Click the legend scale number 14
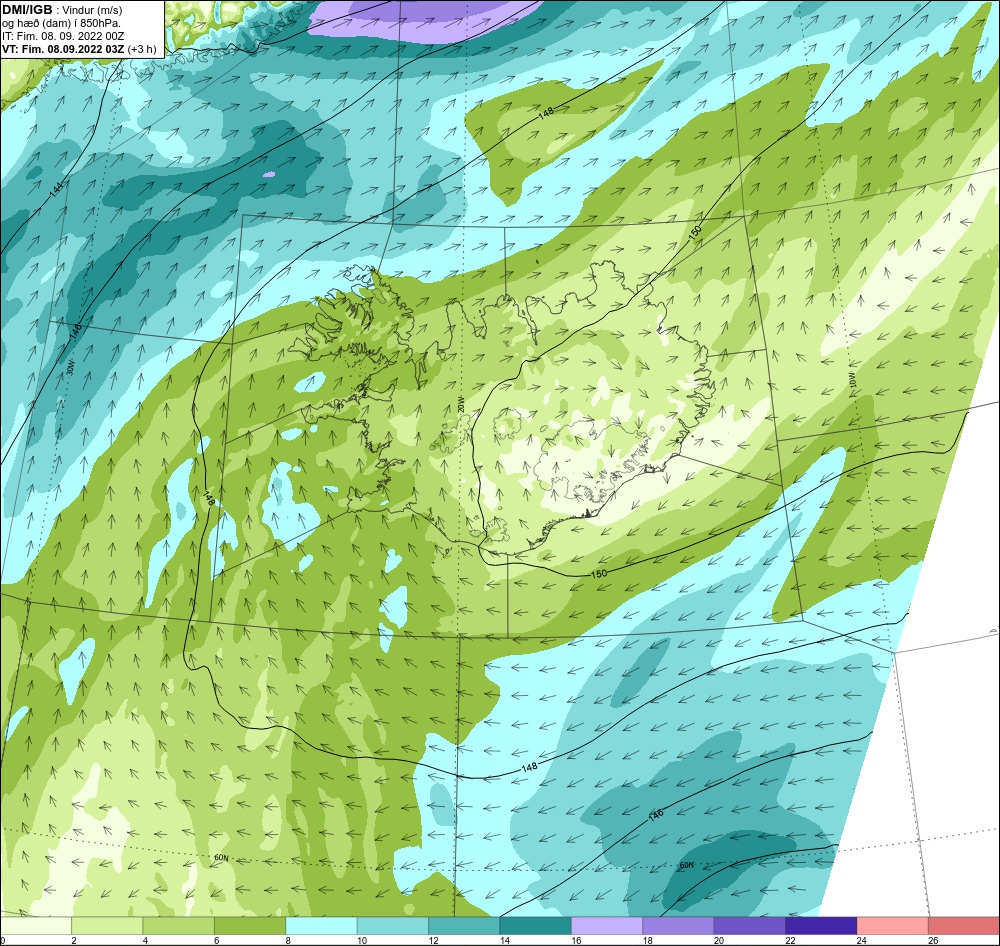 click(x=504, y=940)
